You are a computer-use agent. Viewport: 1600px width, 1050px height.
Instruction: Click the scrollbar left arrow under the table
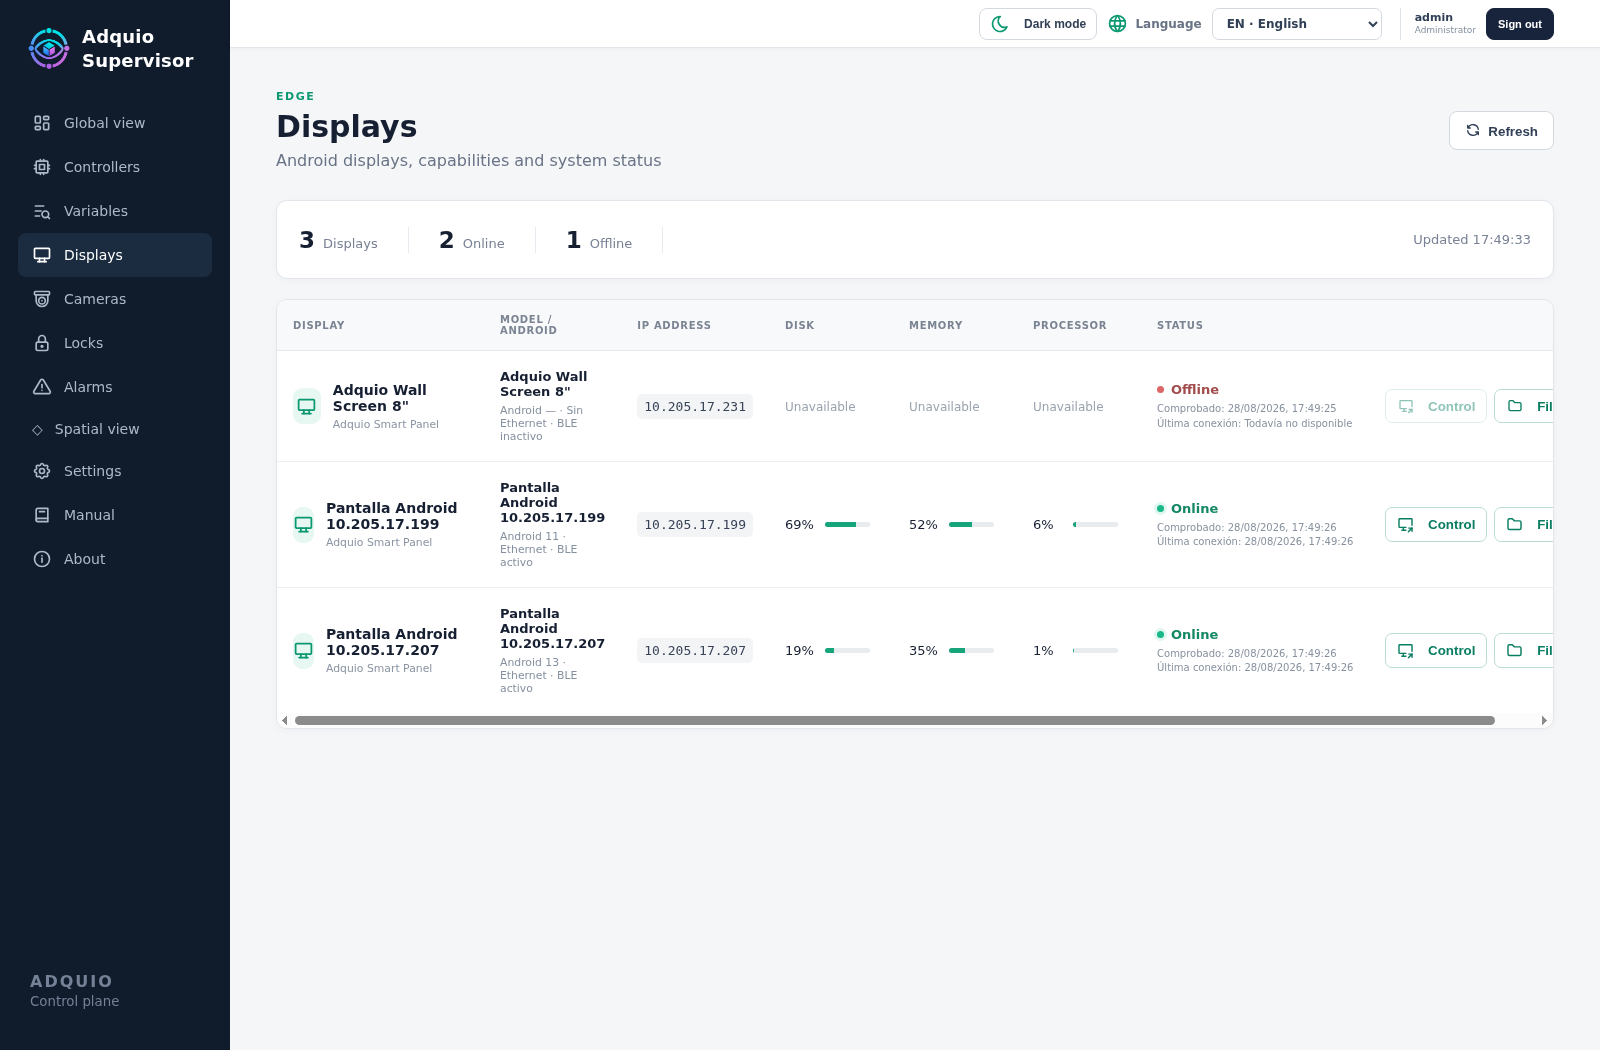coord(285,720)
